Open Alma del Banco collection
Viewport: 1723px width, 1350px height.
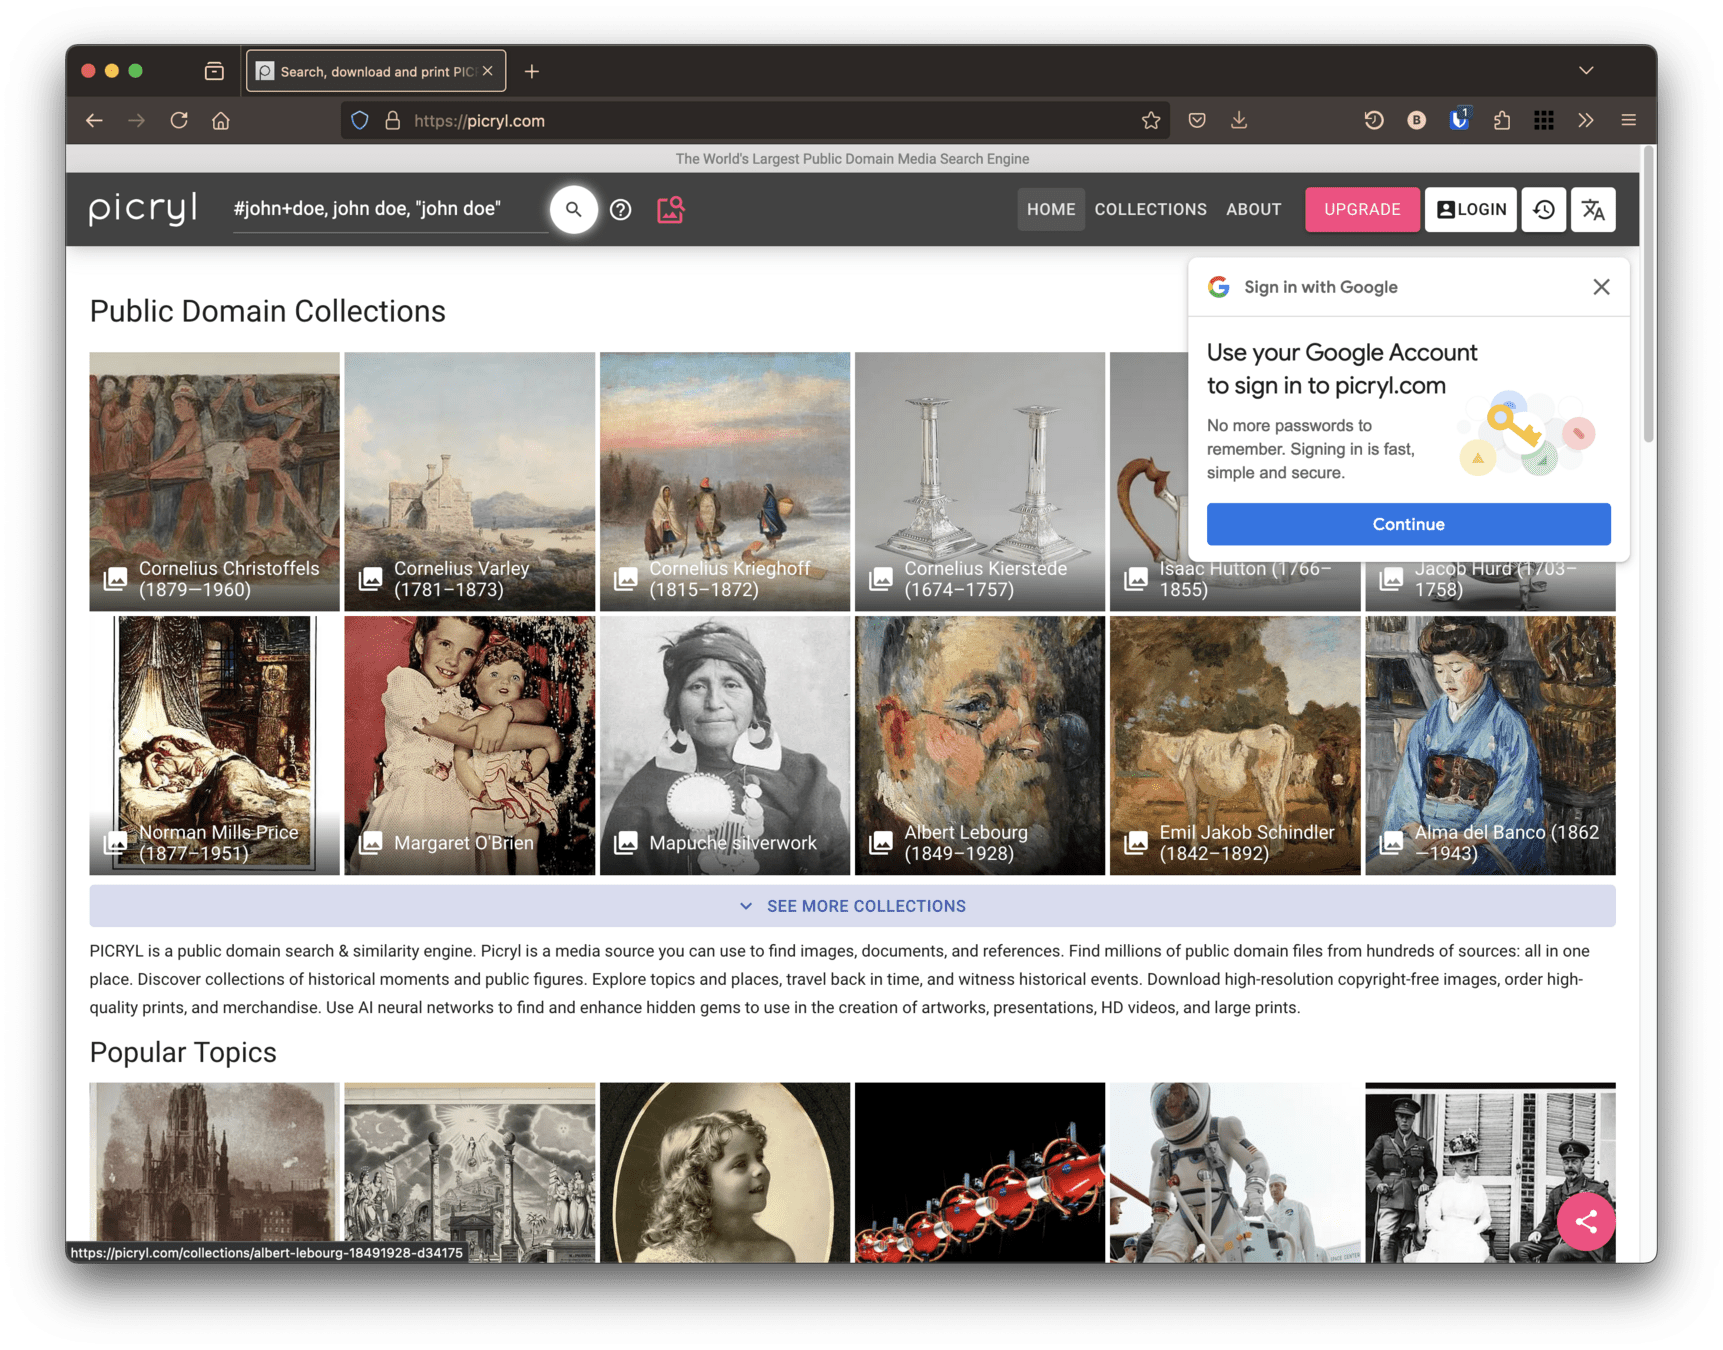[1490, 745]
